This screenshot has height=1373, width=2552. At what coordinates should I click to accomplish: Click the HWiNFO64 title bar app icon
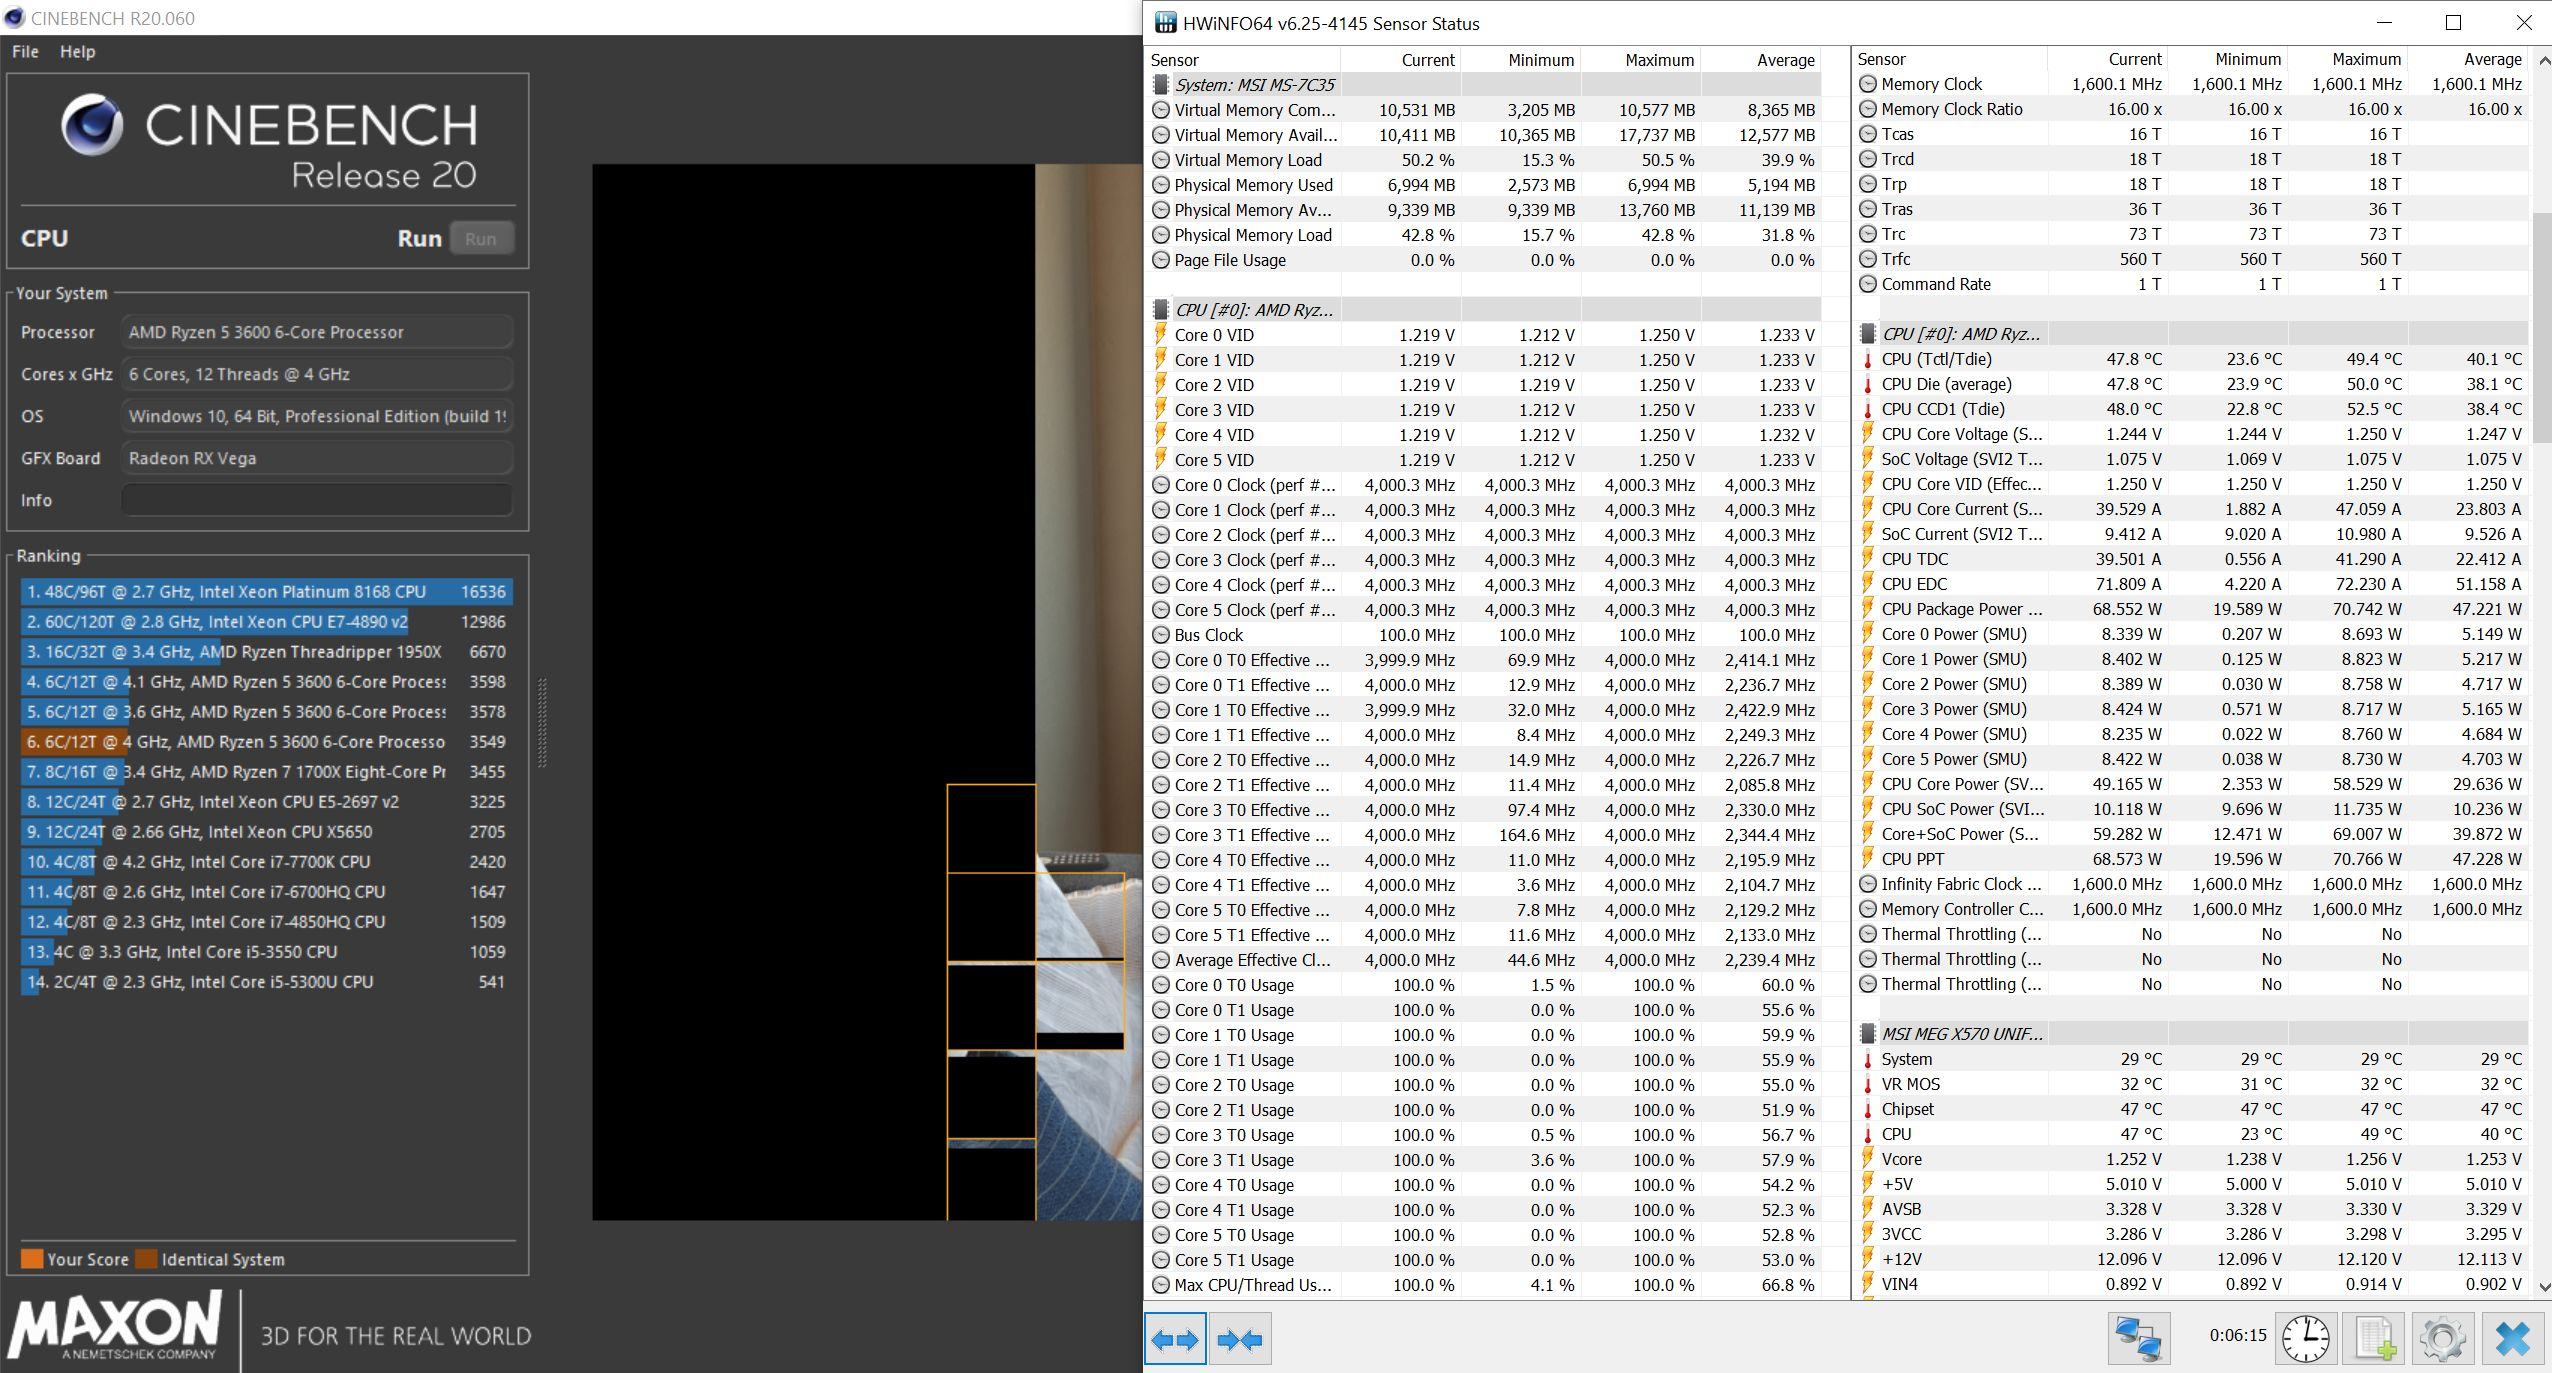(x=1164, y=23)
